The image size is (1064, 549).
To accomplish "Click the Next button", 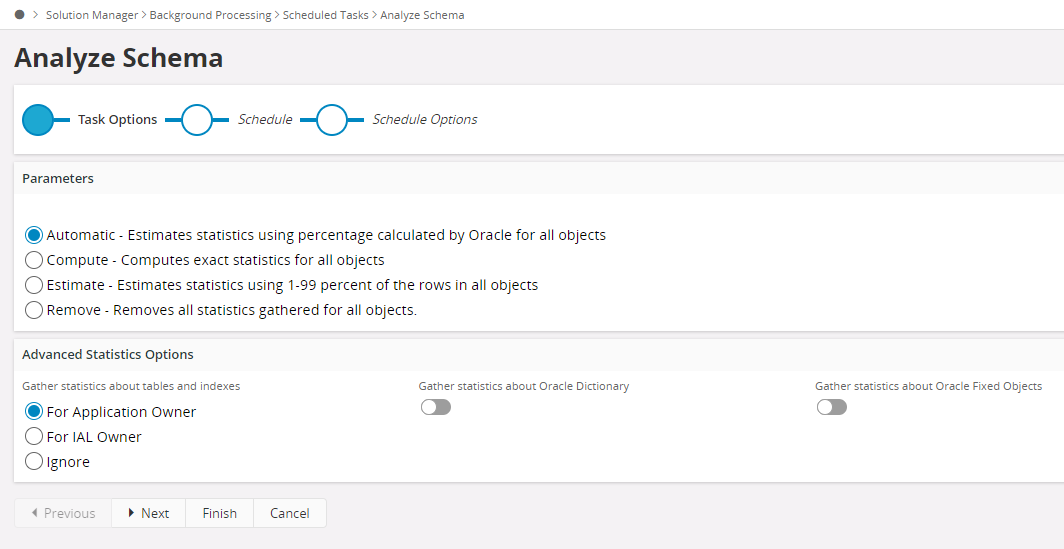I will click(x=149, y=513).
